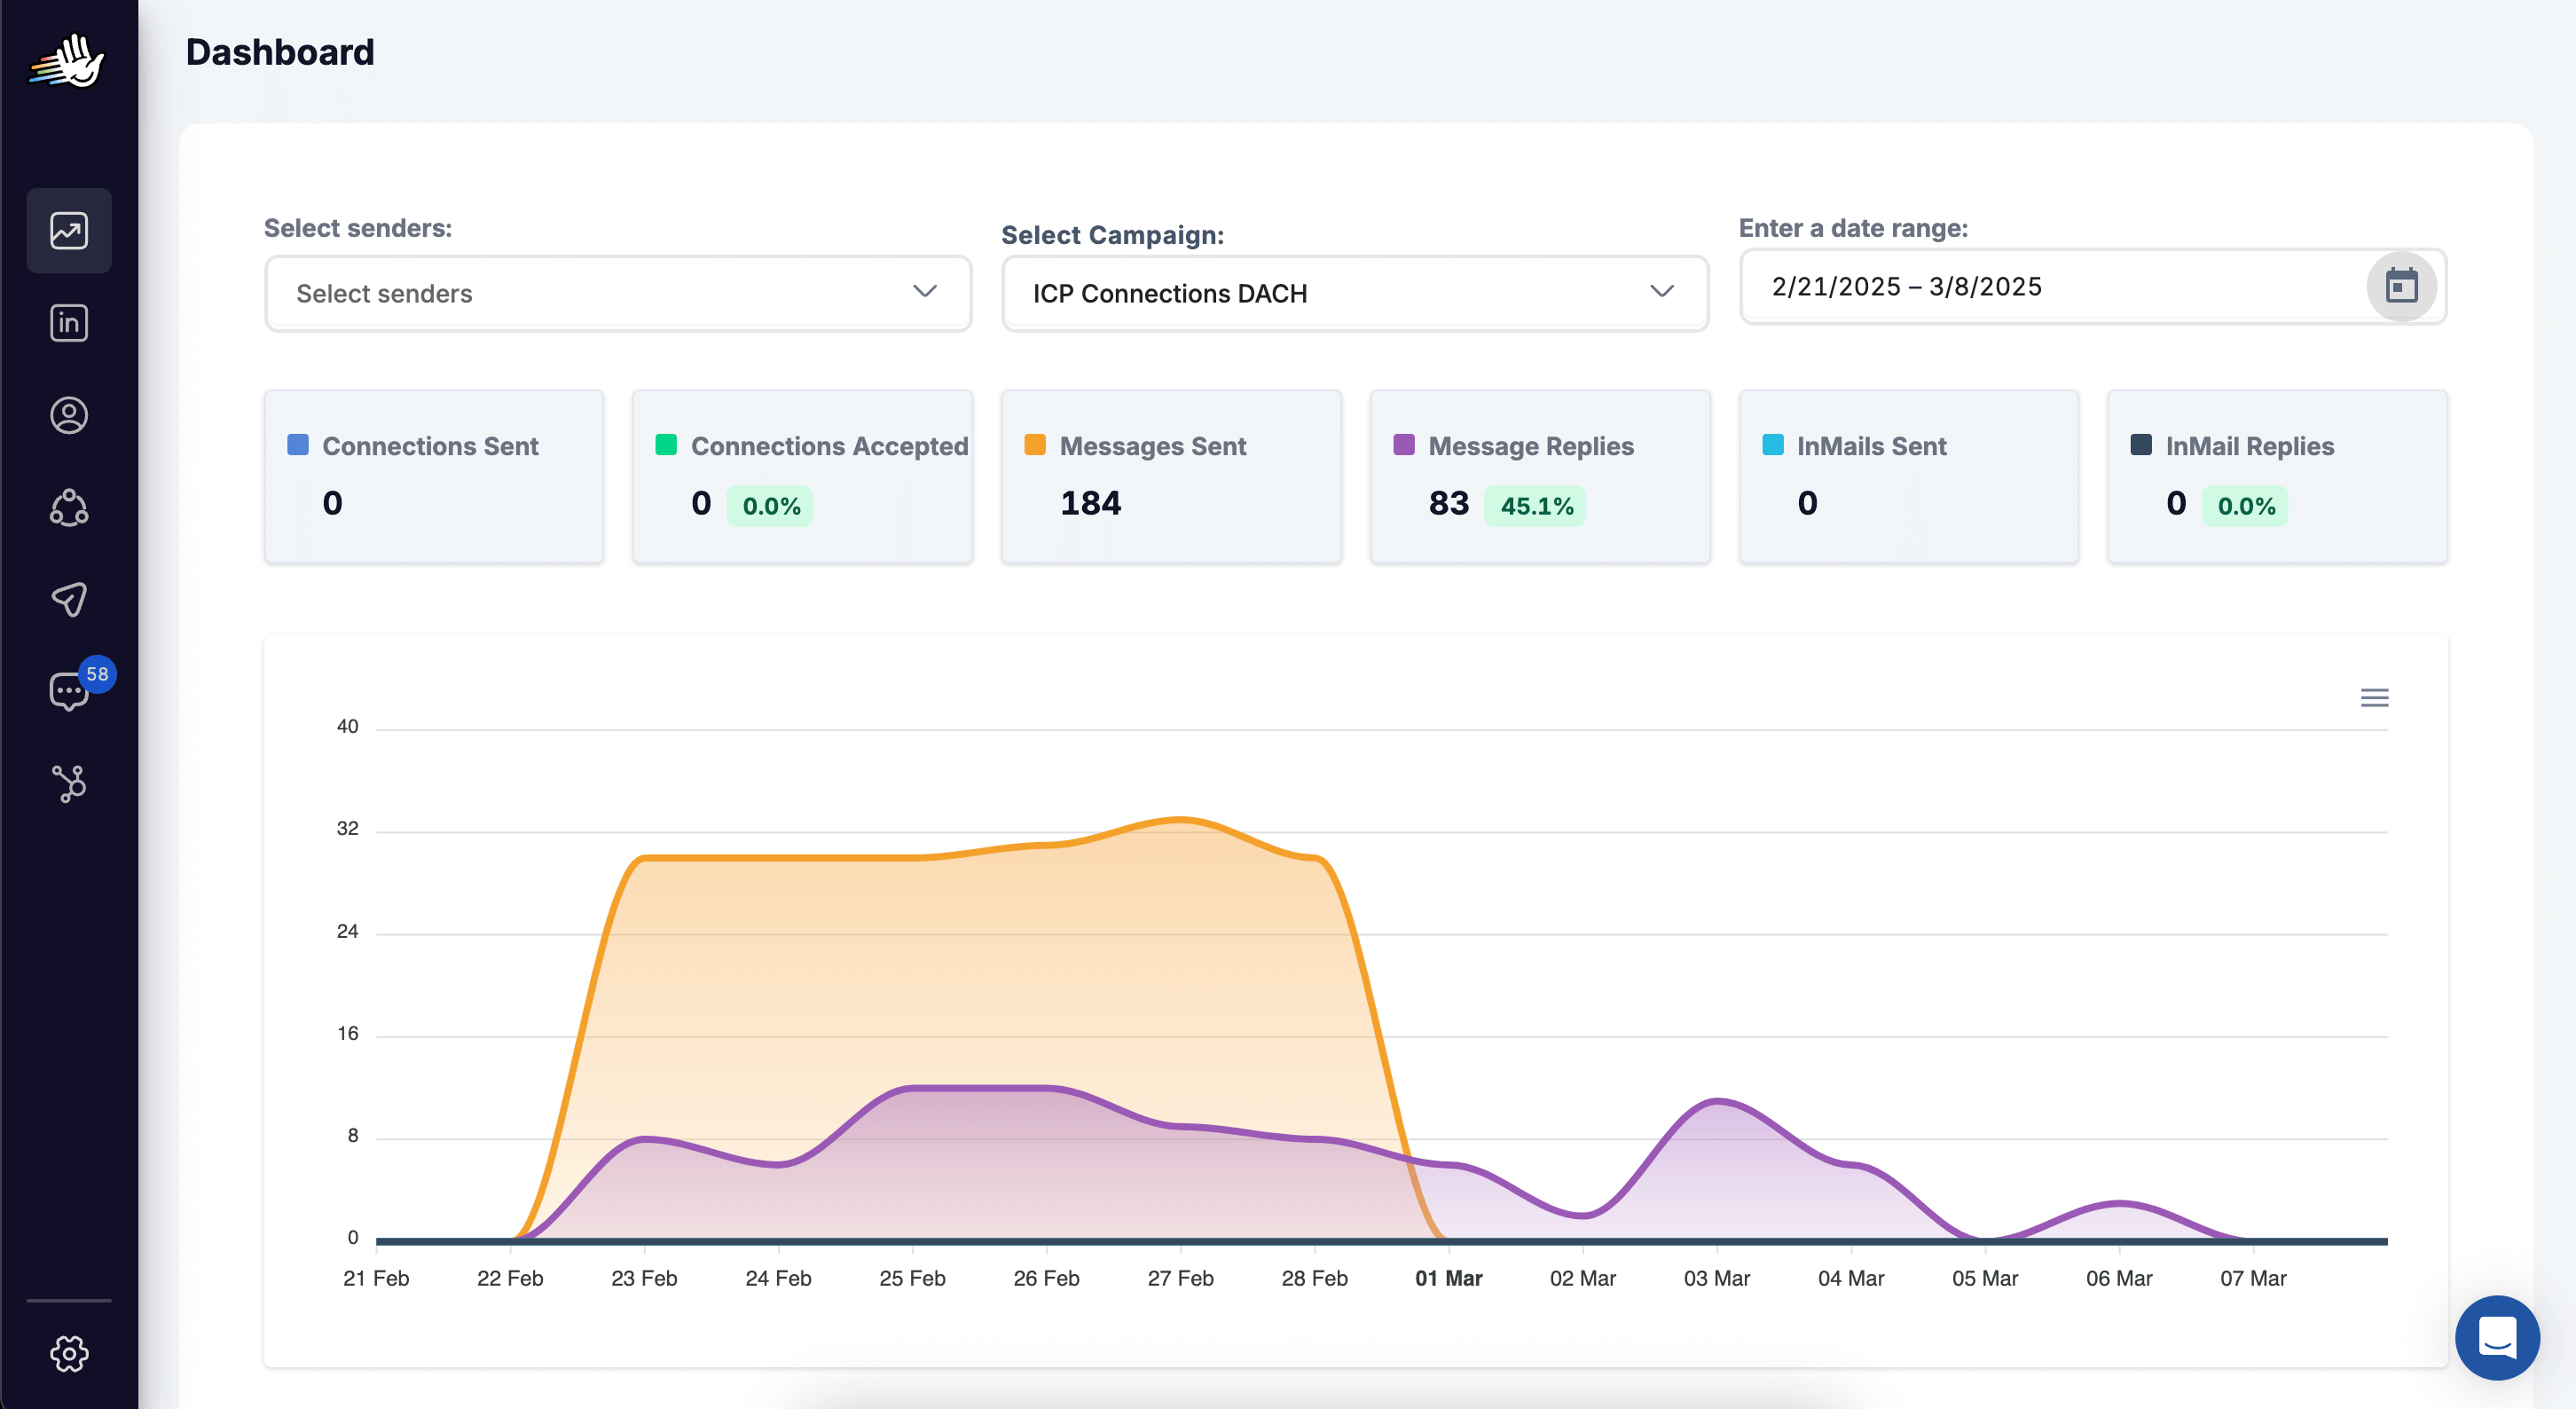Viewport: 2576px width, 1409px height.
Task: Click the campaign dropdown chevron arrow
Action: (1661, 291)
